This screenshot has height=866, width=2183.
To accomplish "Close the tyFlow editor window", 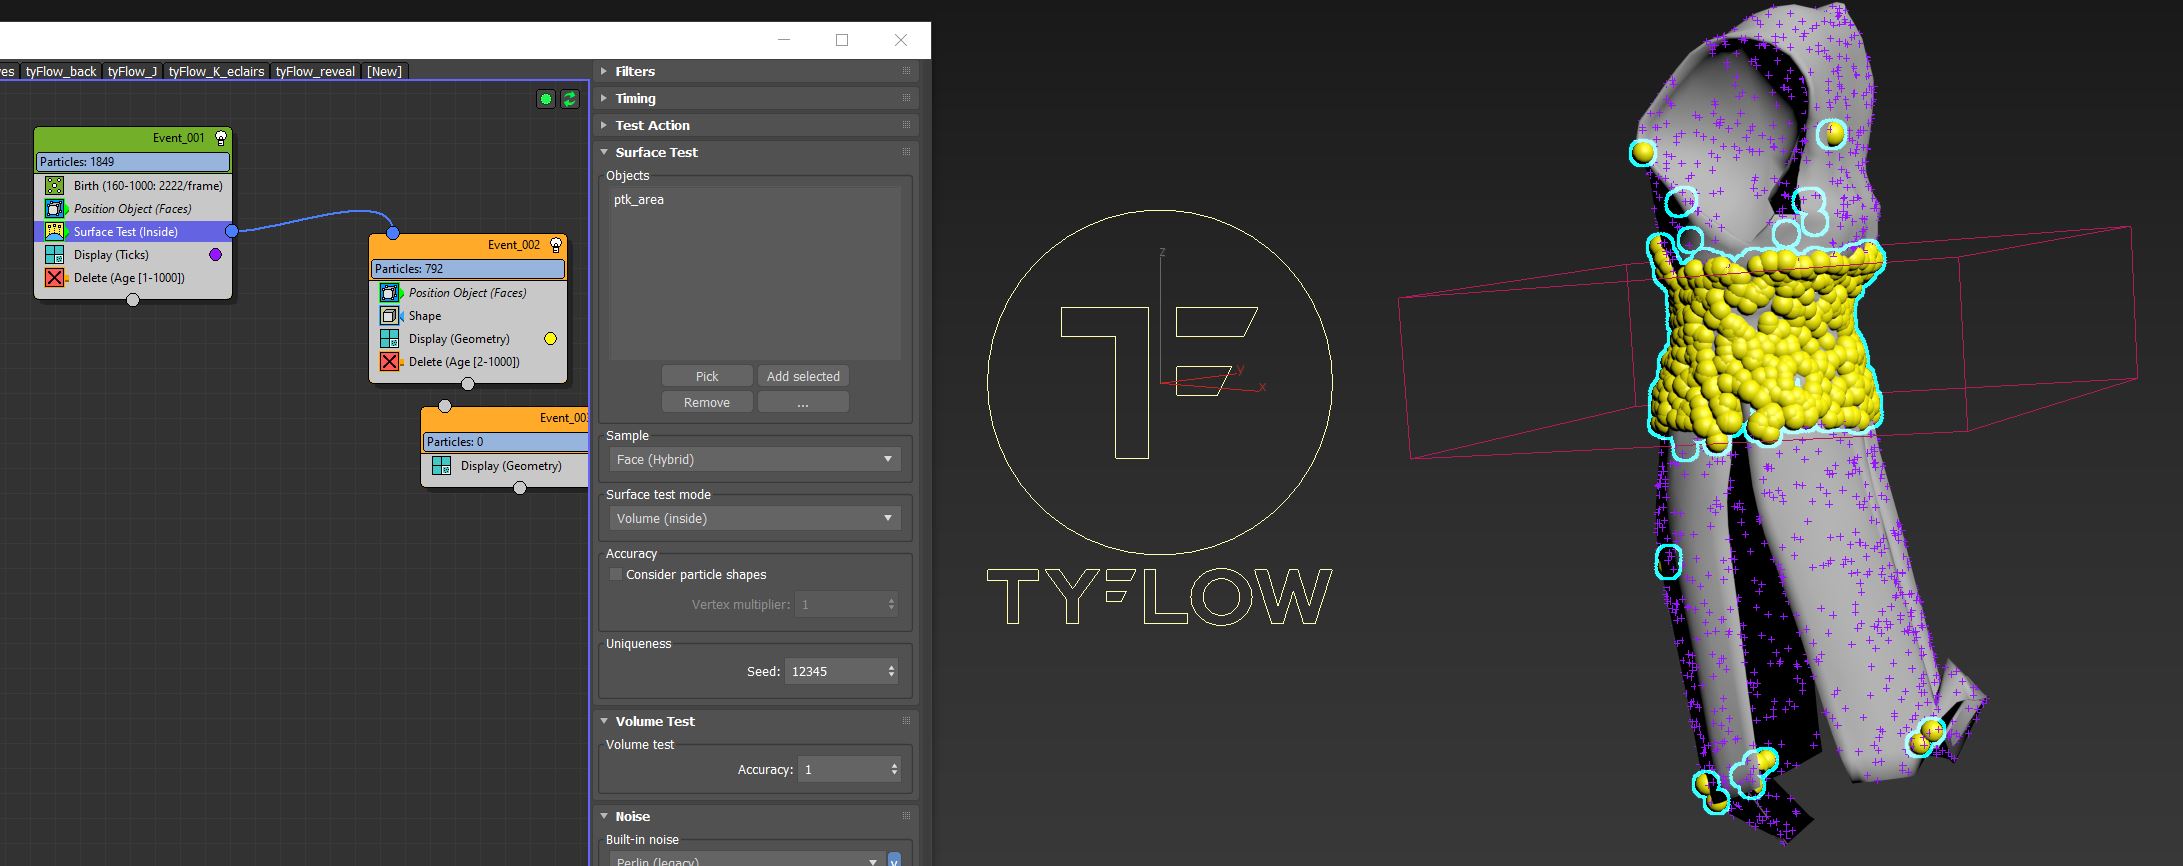I will (x=900, y=40).
